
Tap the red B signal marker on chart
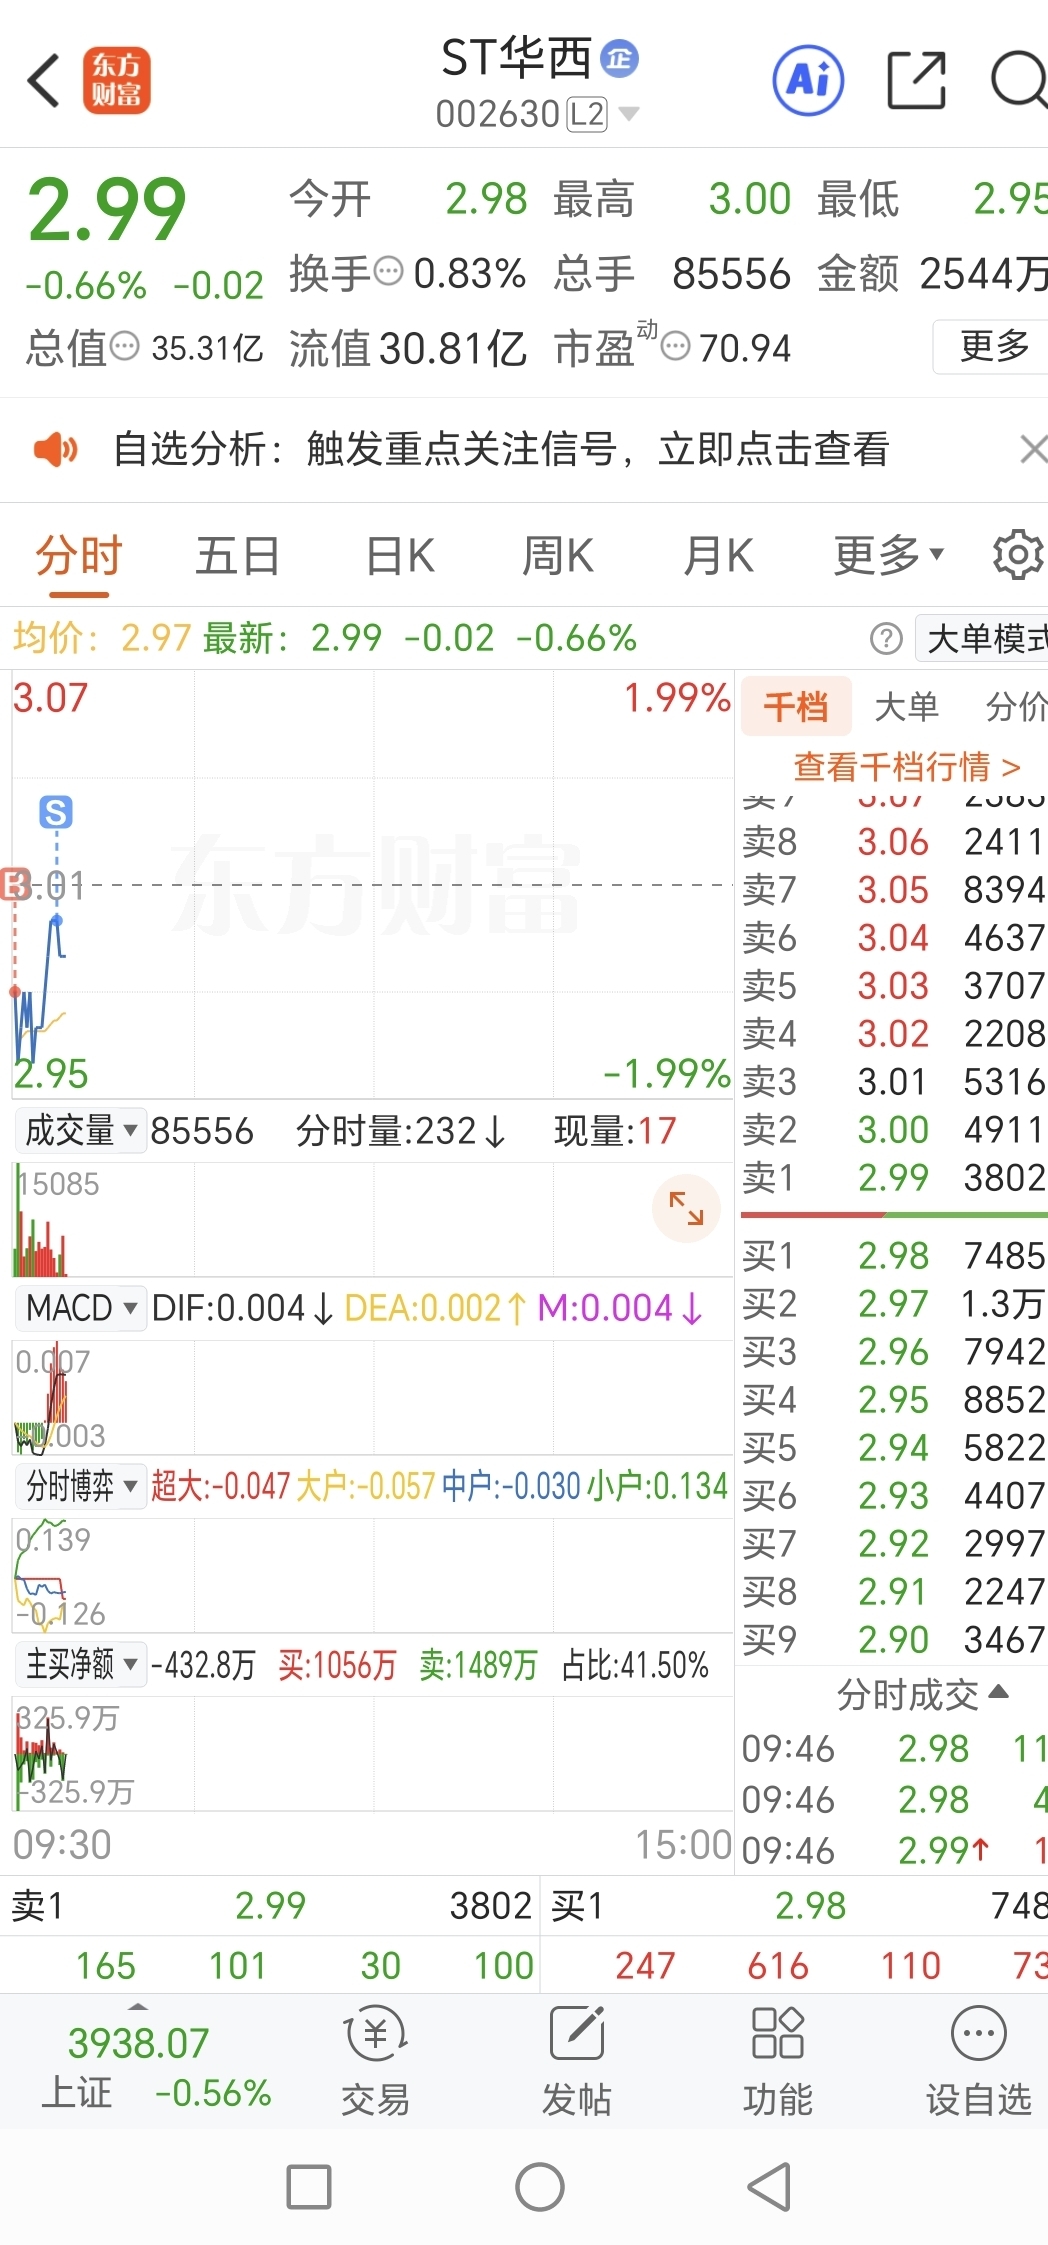(14, 884)
